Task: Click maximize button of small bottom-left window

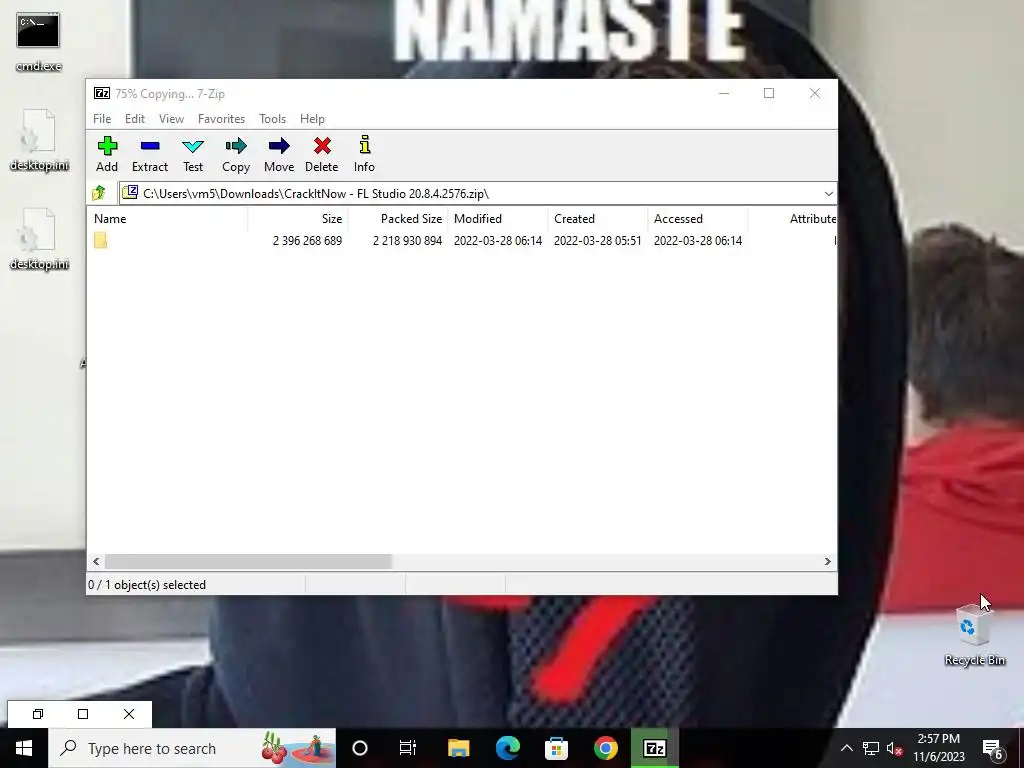Action: pos(83,714)
